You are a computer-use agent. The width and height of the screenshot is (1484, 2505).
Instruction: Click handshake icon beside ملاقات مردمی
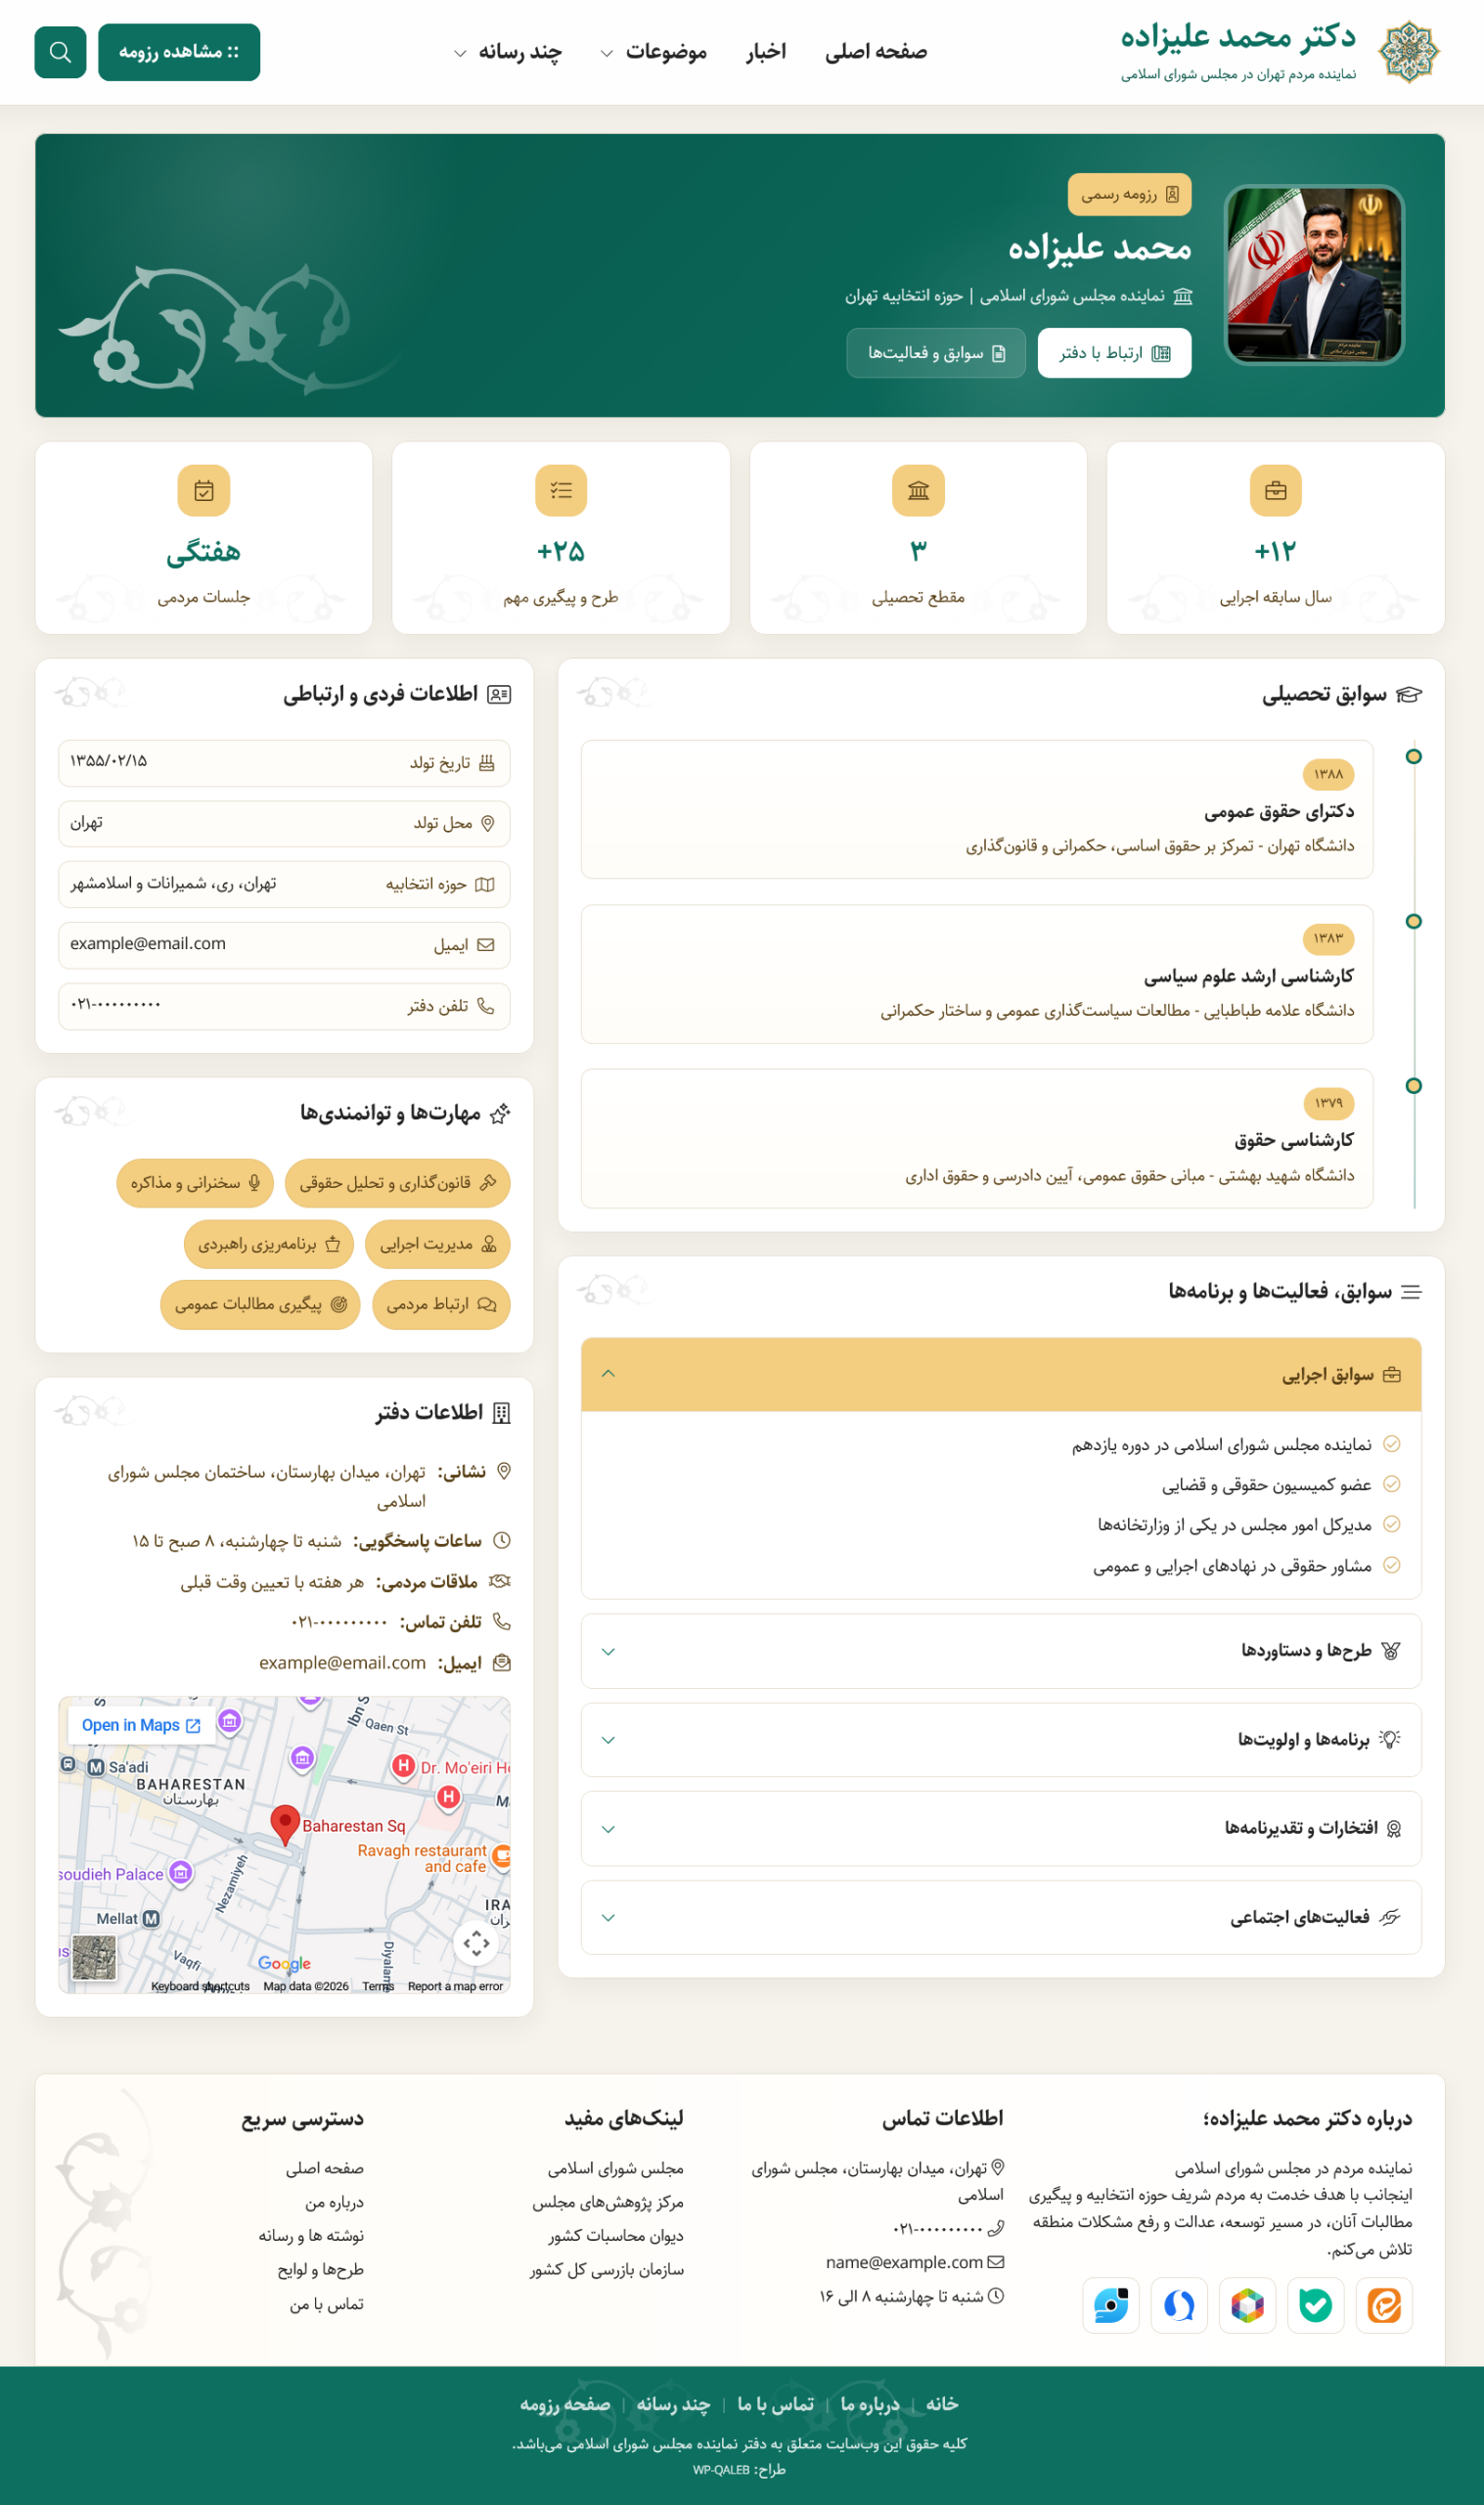pyautogui.click(x=500, y=1582)
